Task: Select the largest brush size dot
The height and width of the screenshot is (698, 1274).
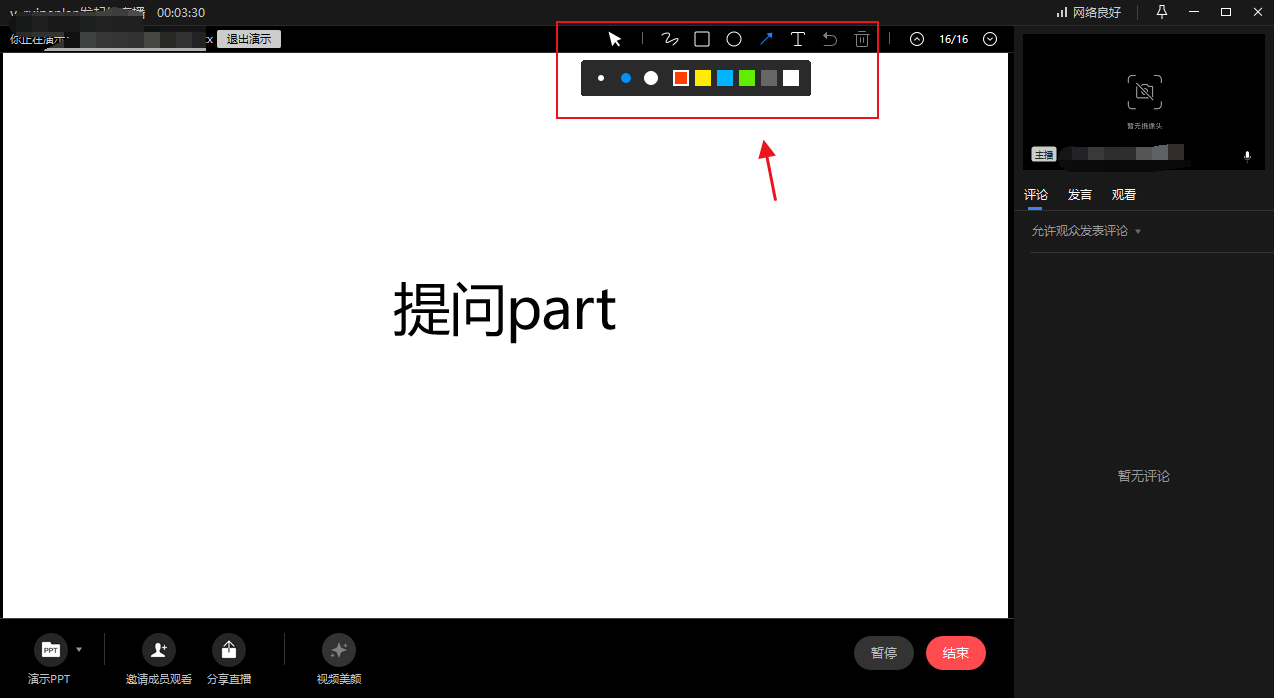Action: click(650, 77)
